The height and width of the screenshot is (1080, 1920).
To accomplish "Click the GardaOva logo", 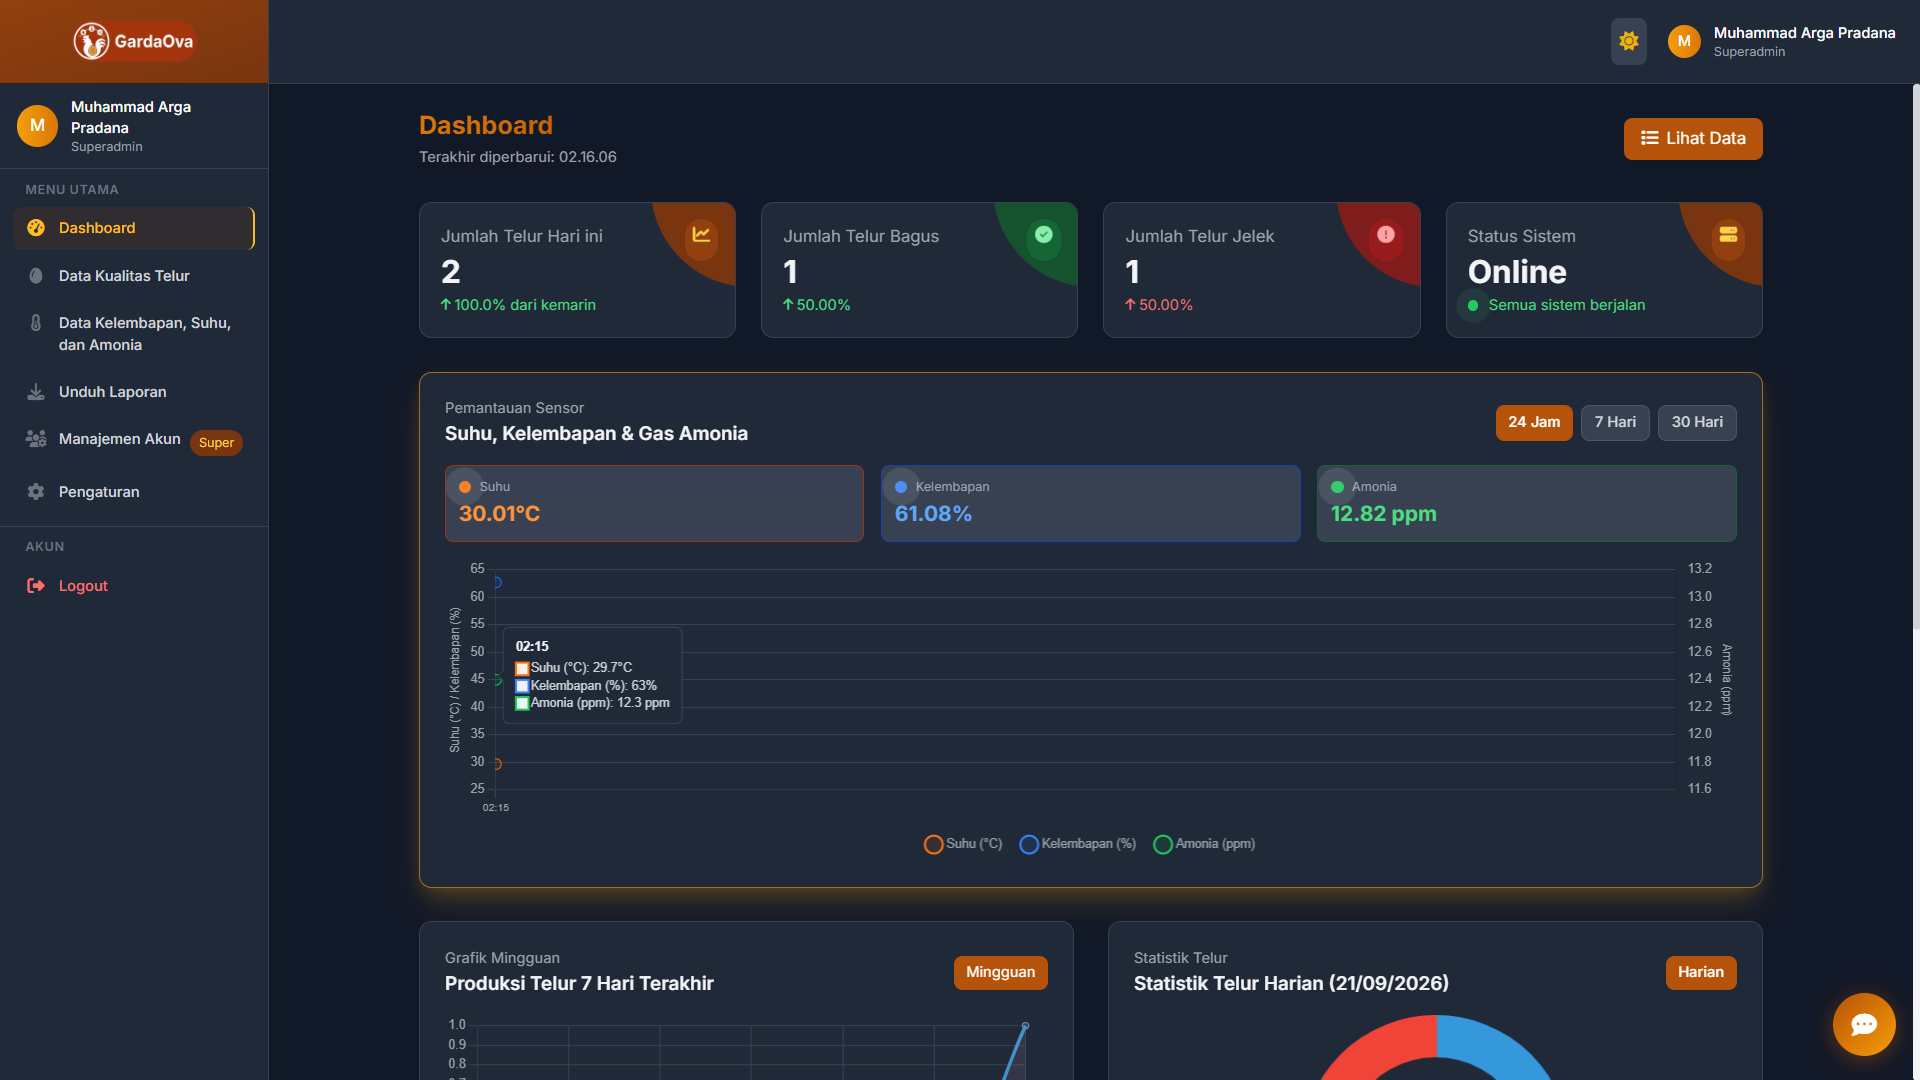I will coord(134,41).
